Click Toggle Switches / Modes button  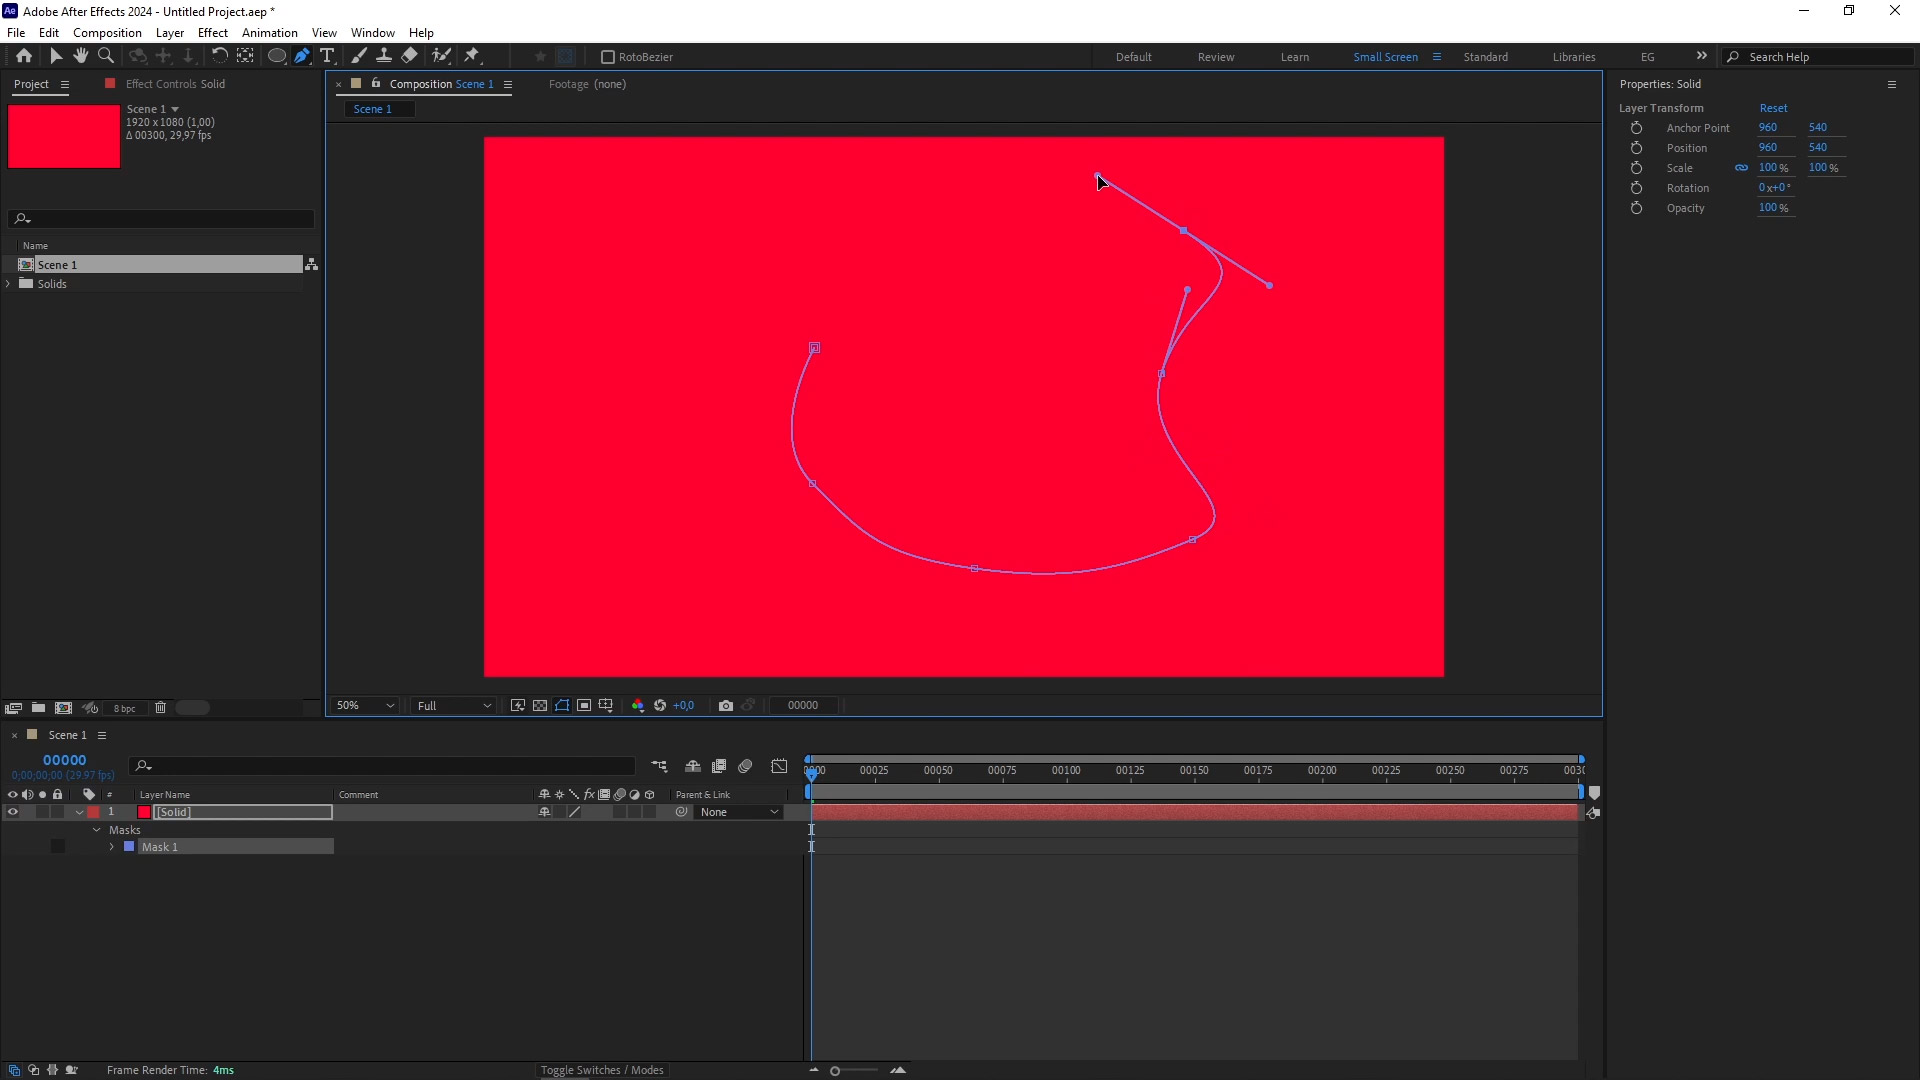(x=602, y=1070)
